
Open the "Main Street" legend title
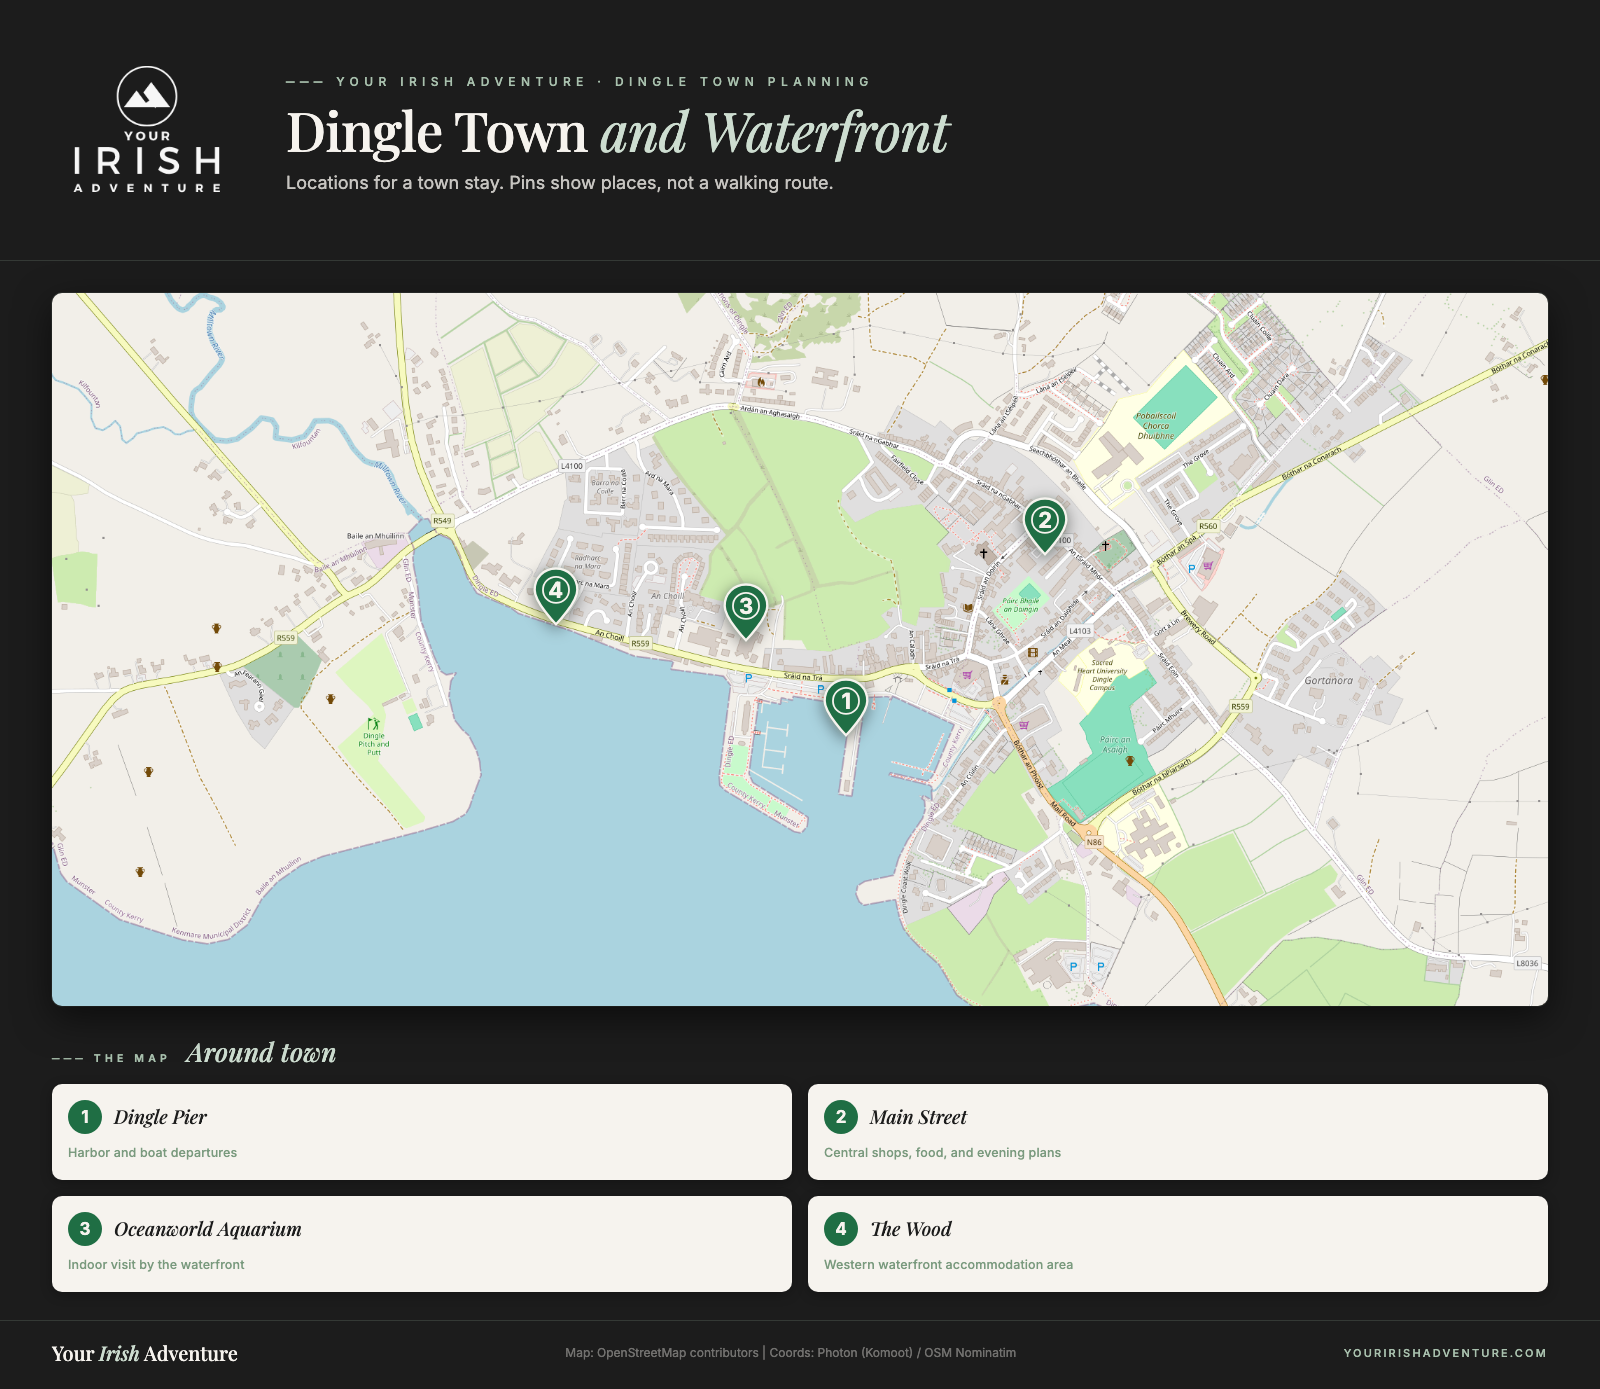(x=918, y=1117)
